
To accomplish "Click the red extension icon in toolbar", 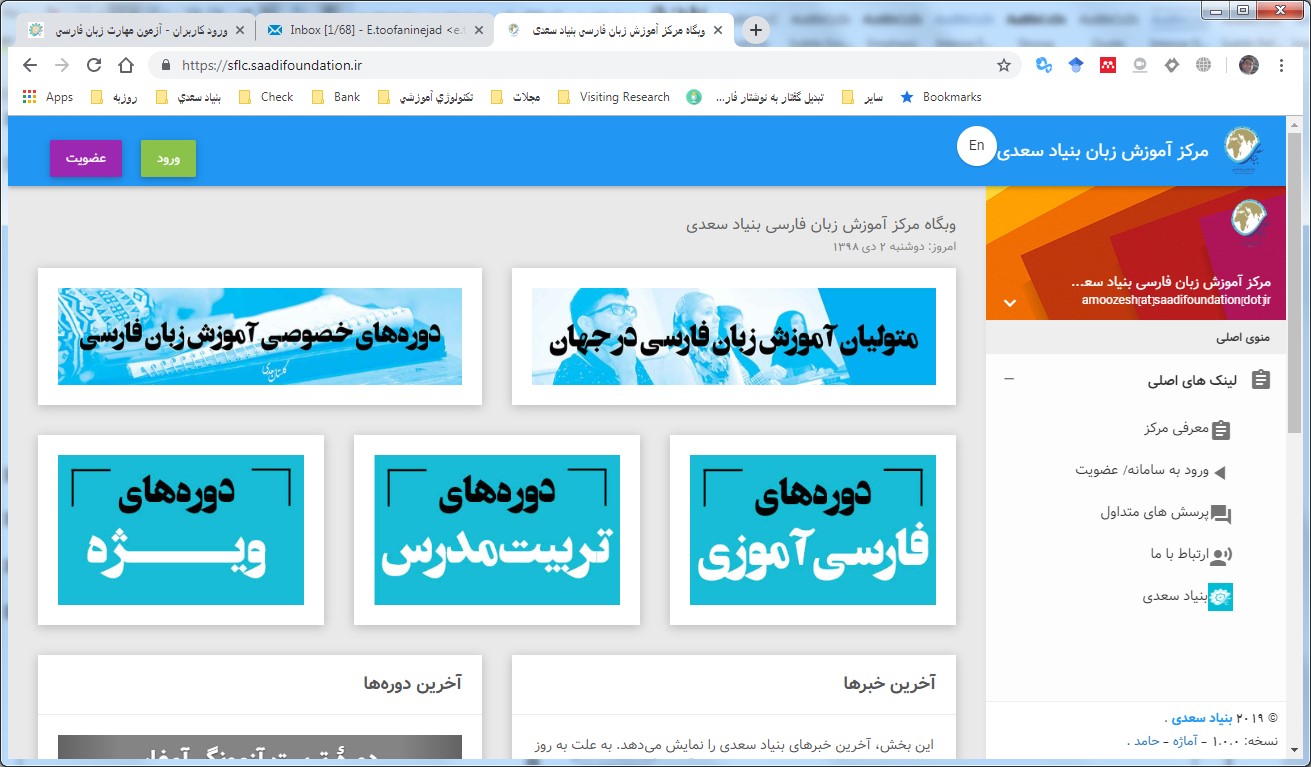I will (1107, 65).
